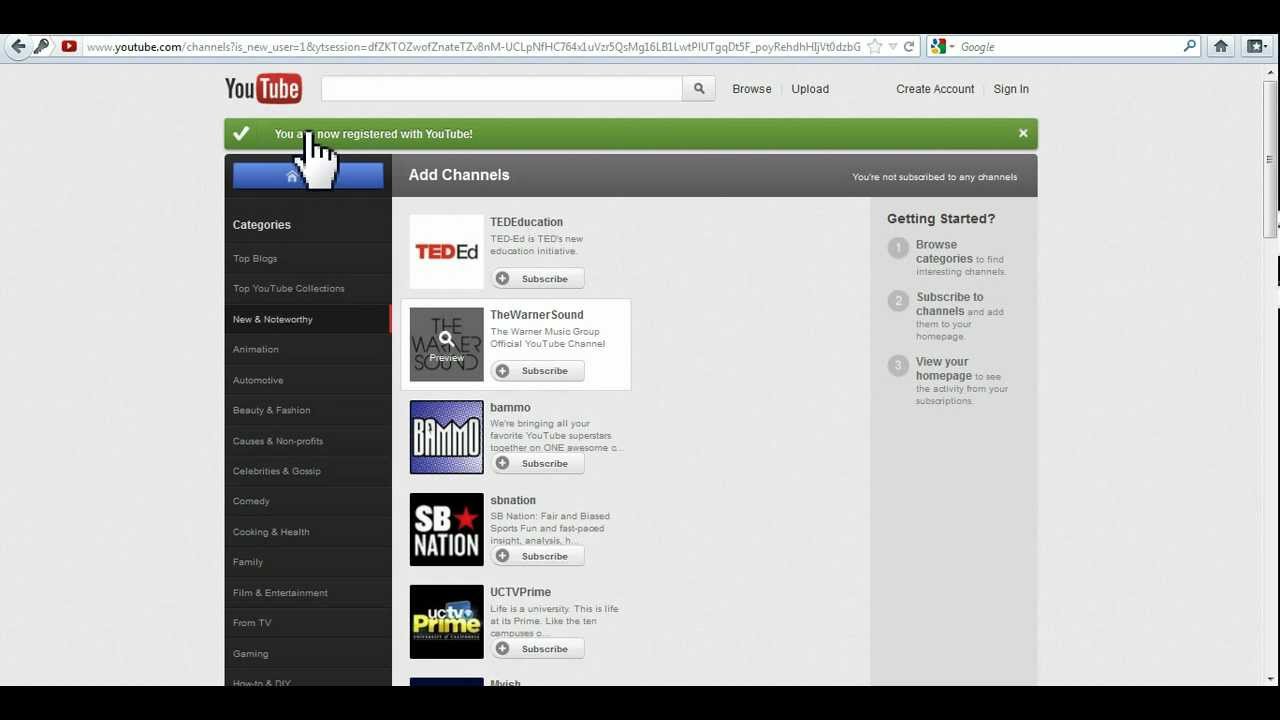Reload the page with refresh icon
Viewport: 1280px width, 720px height.
(909, 46)
